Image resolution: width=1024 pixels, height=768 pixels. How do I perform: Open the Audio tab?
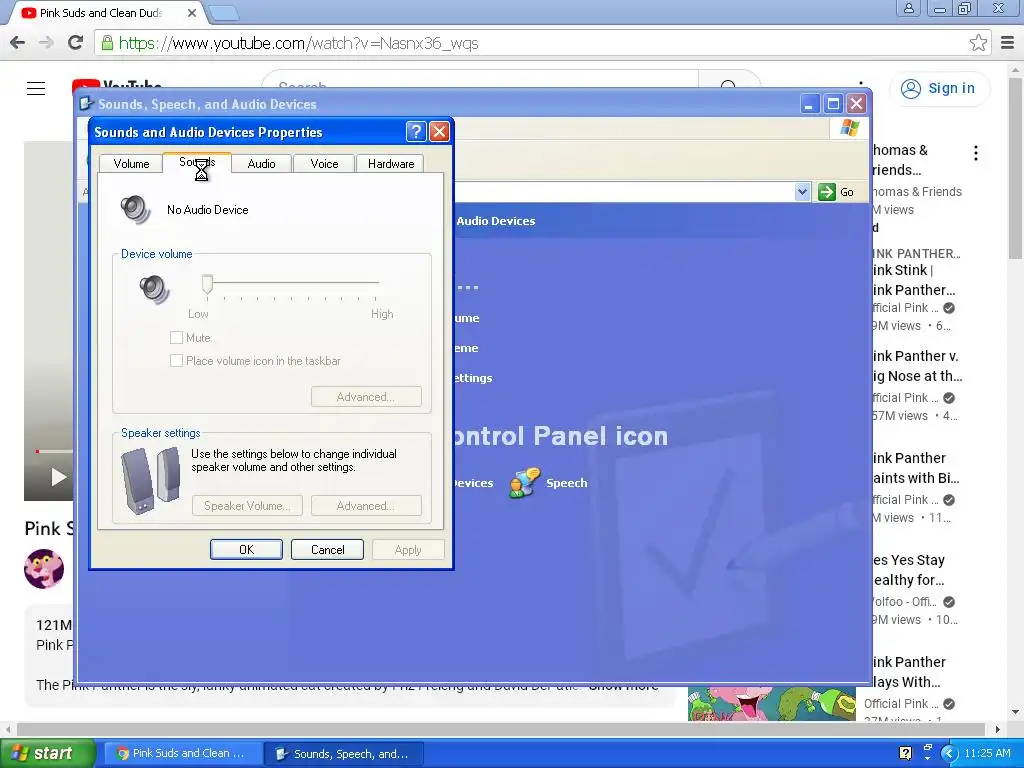pos(261,163)
